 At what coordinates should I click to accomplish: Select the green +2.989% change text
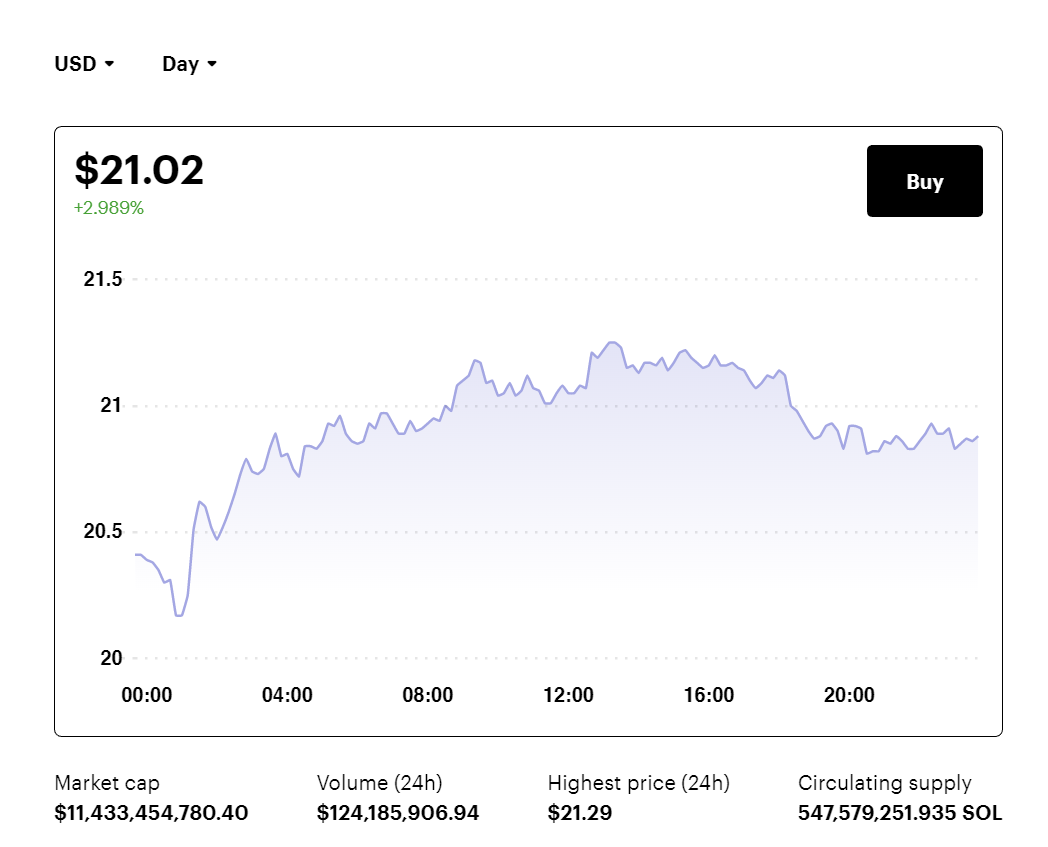tap(109, 208)
